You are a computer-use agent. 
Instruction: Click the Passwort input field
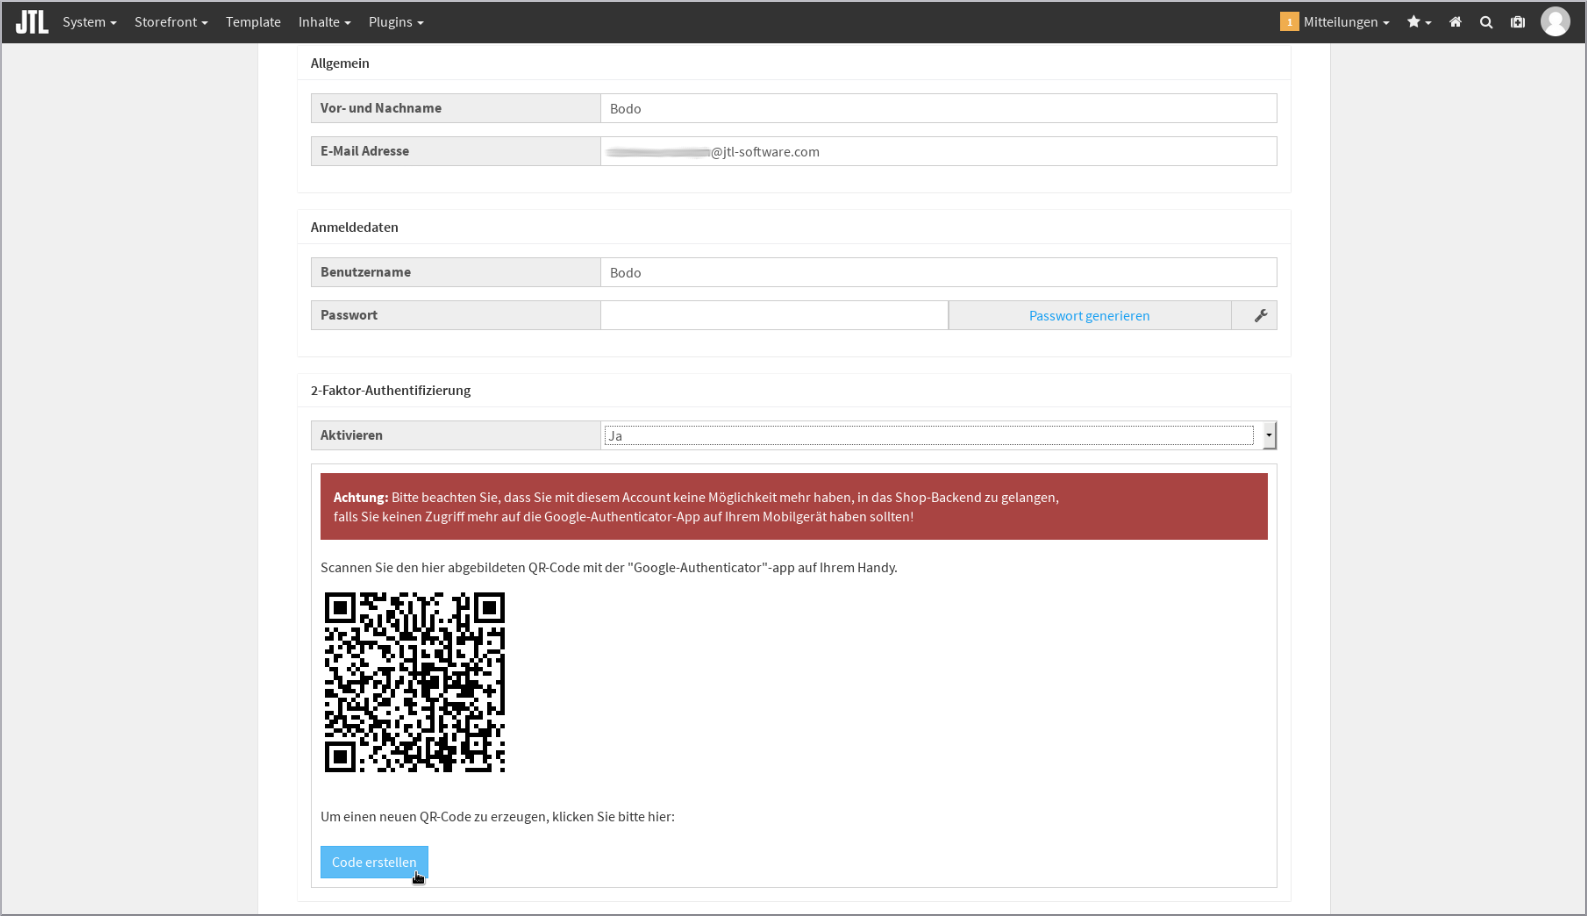(x=773, y=315)
